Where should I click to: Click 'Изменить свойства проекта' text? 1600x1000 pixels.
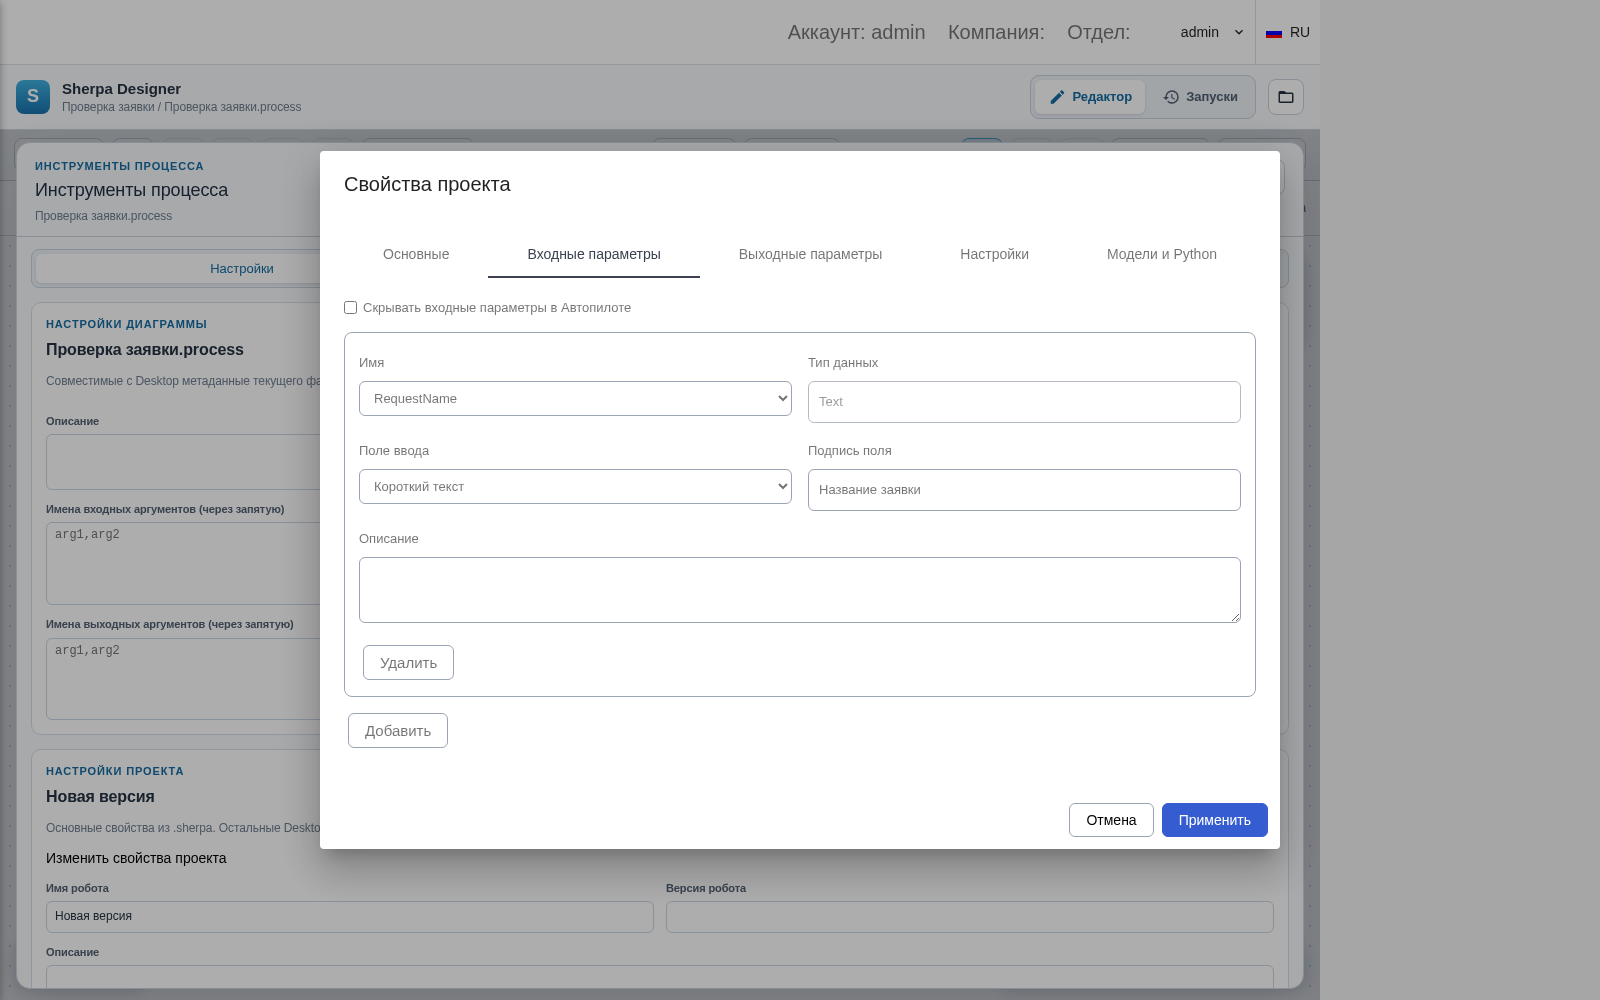[x=136, y=858]
